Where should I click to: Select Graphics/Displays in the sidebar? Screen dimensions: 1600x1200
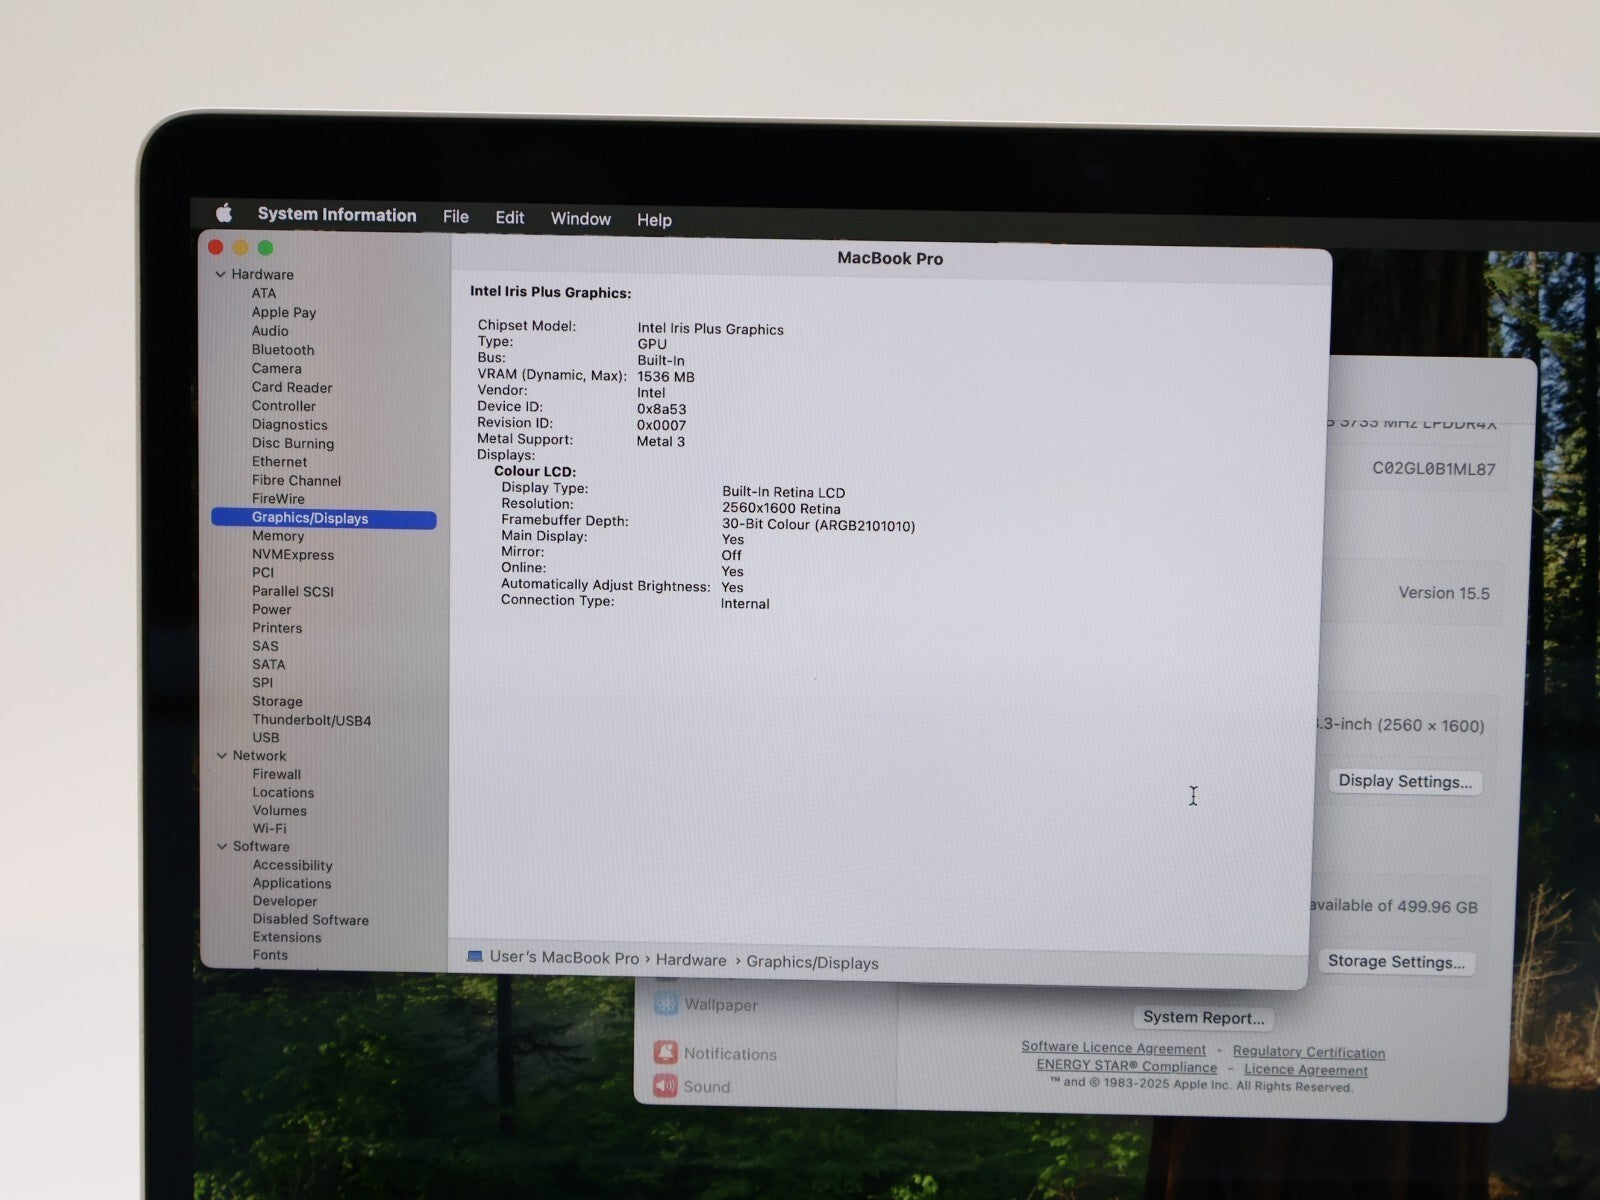coord(324,518)
